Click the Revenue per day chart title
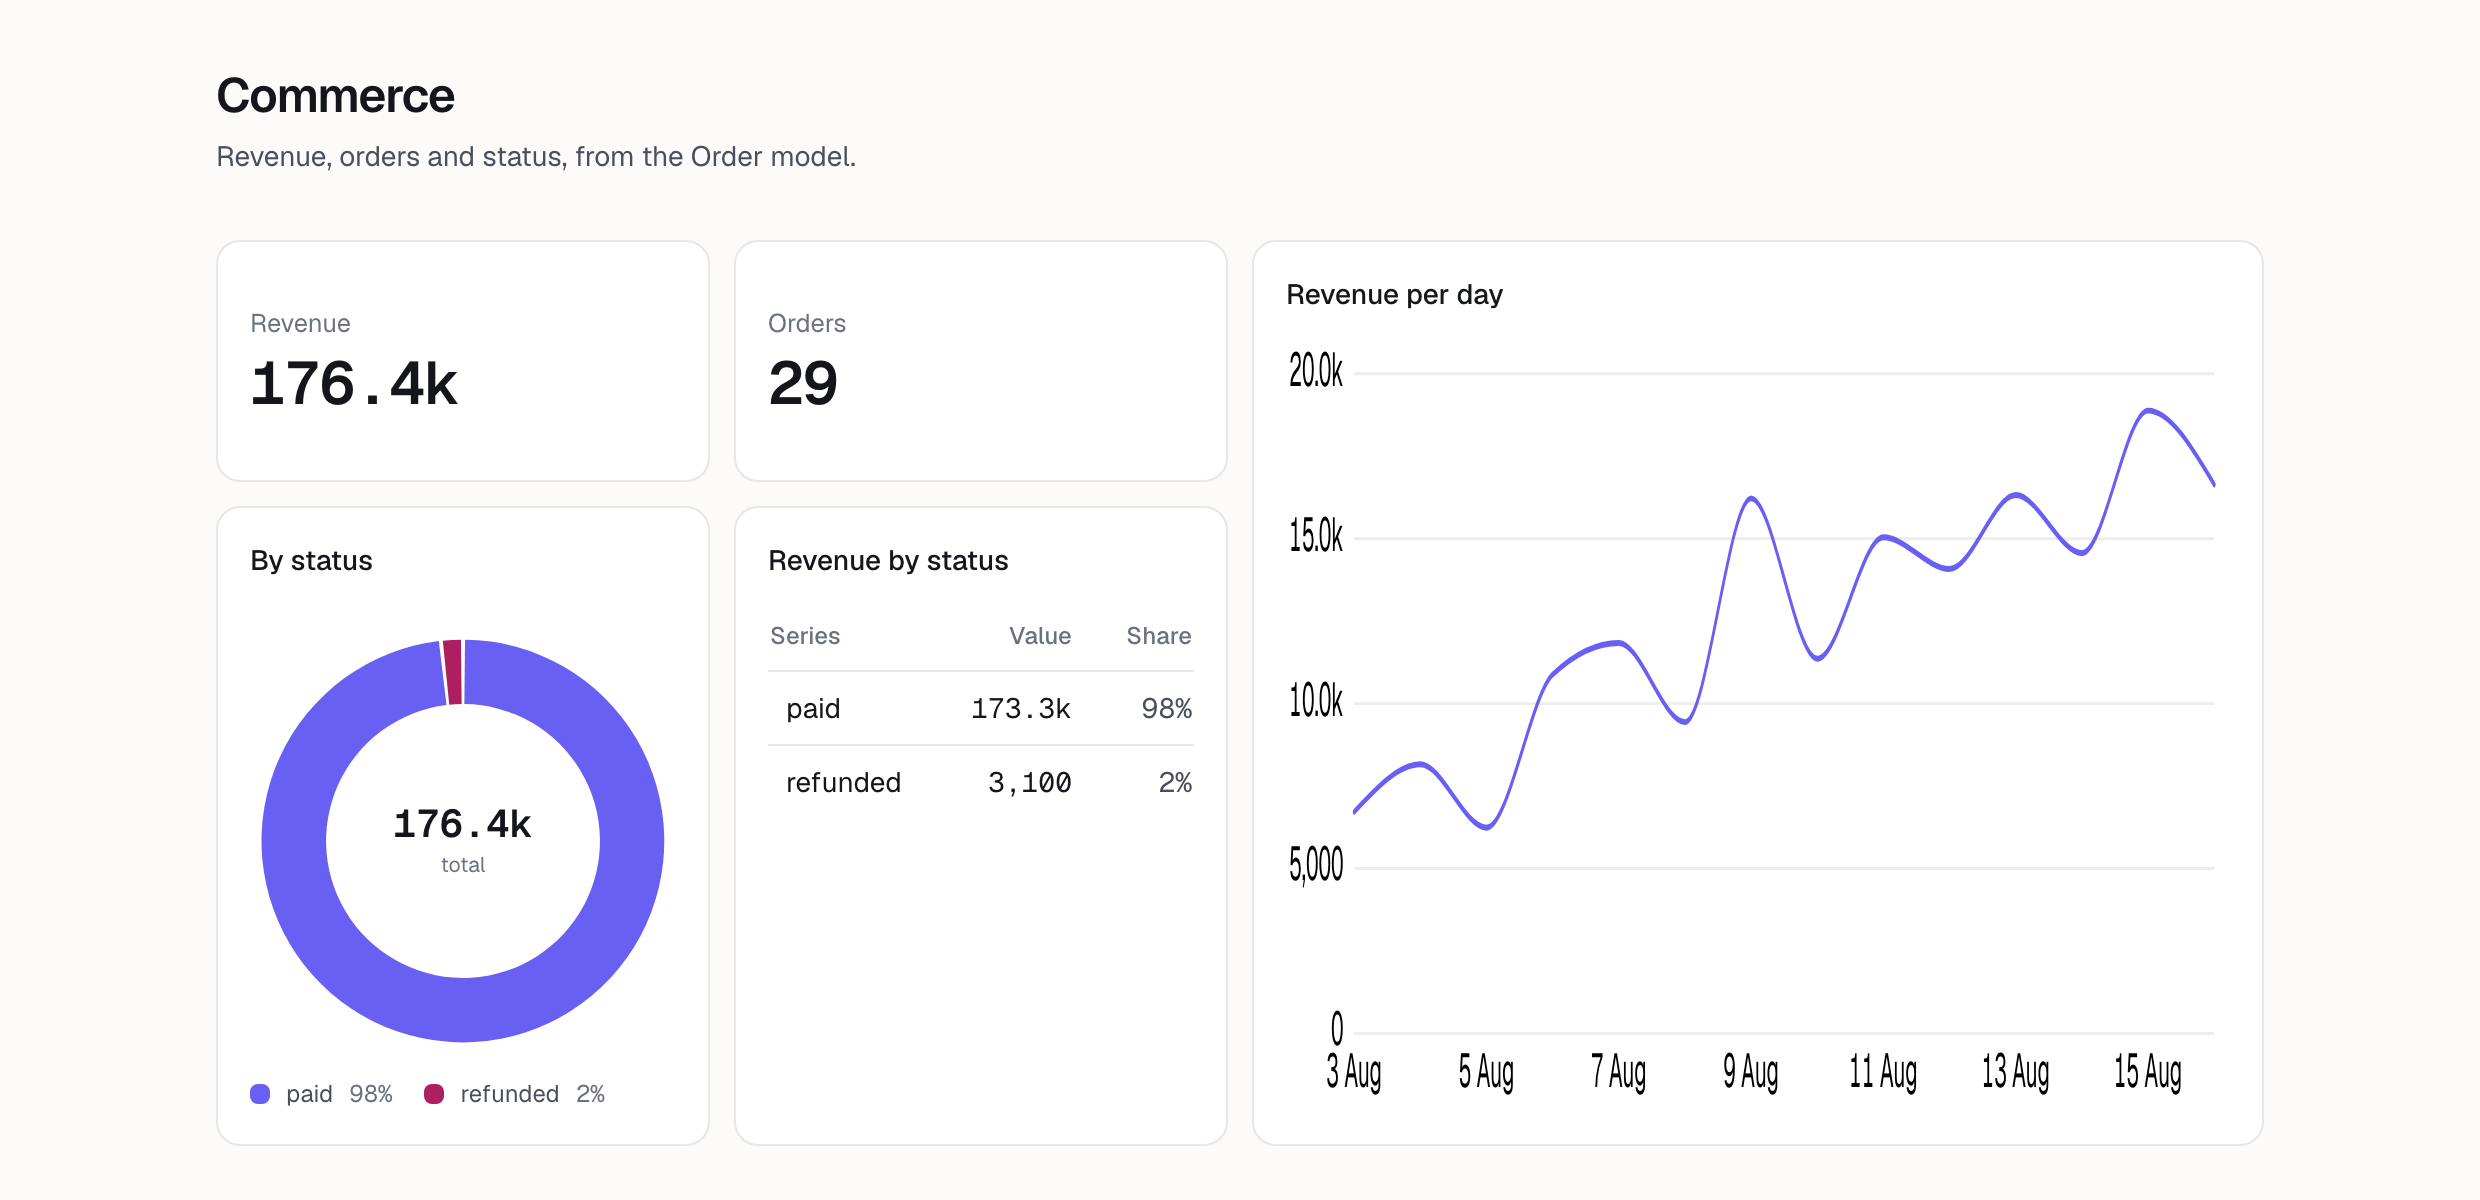 tap(1394, 295)
